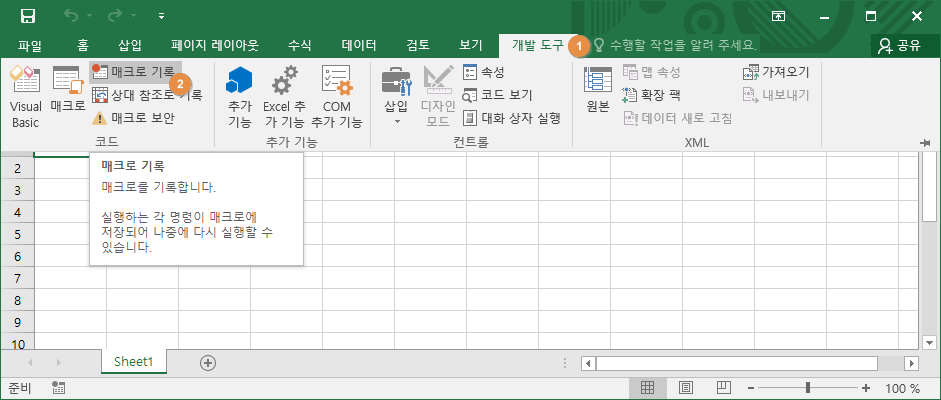The image size is (941, 400).
Task: Go to previous sheet arrow
Action: click(29, 362)
